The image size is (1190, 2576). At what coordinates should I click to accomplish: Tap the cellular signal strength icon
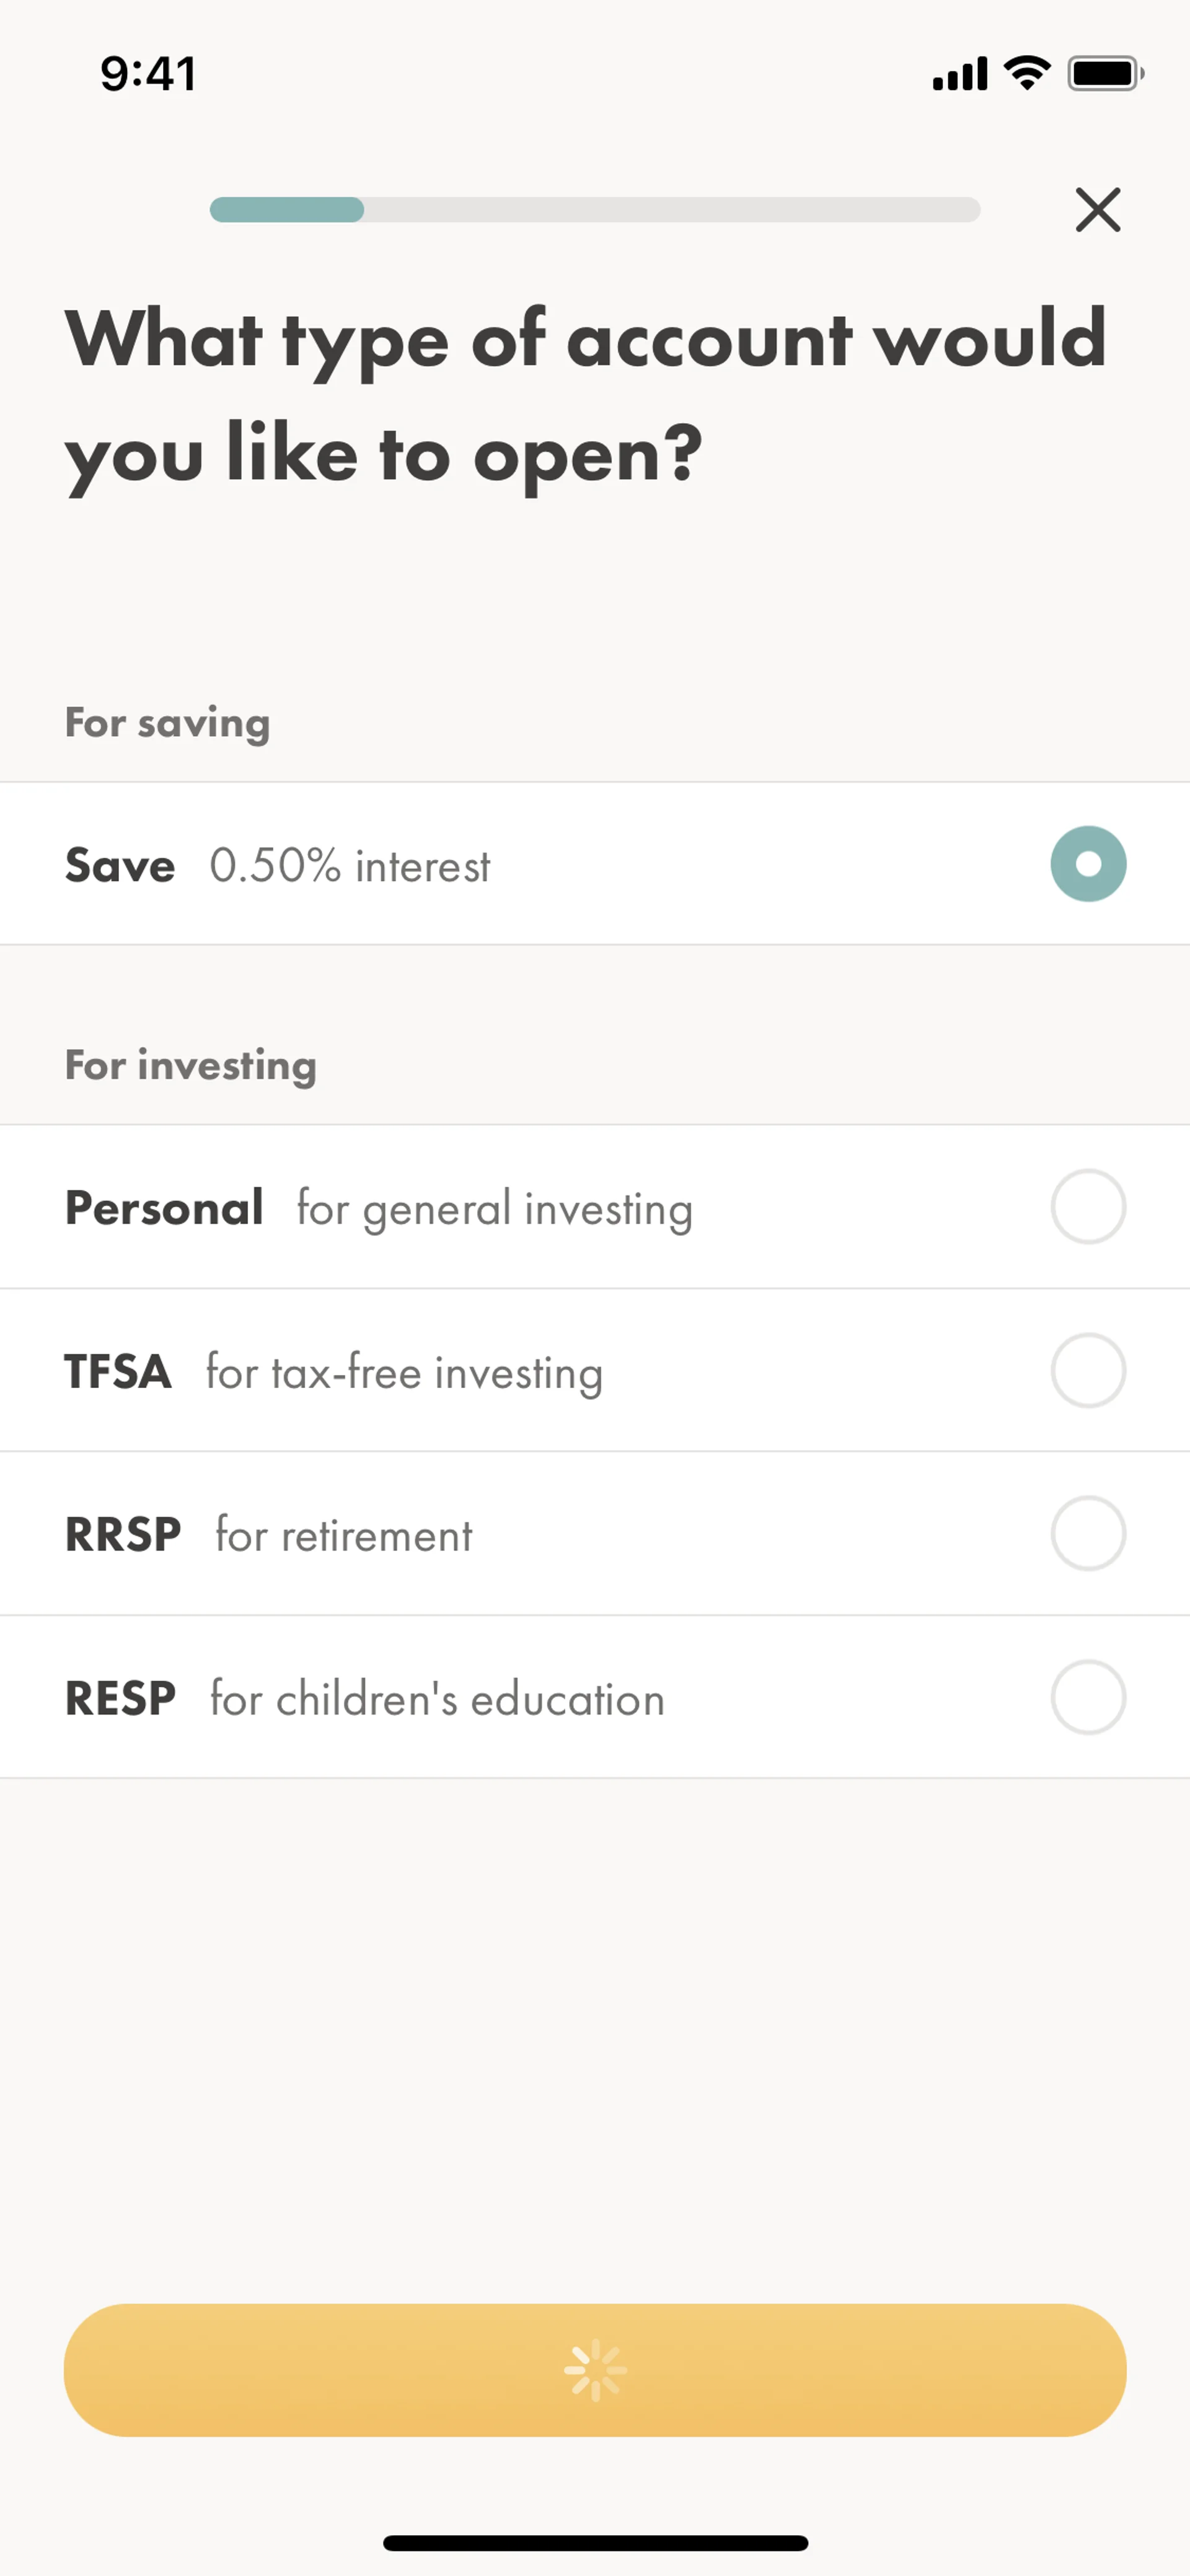click(959, 74)
